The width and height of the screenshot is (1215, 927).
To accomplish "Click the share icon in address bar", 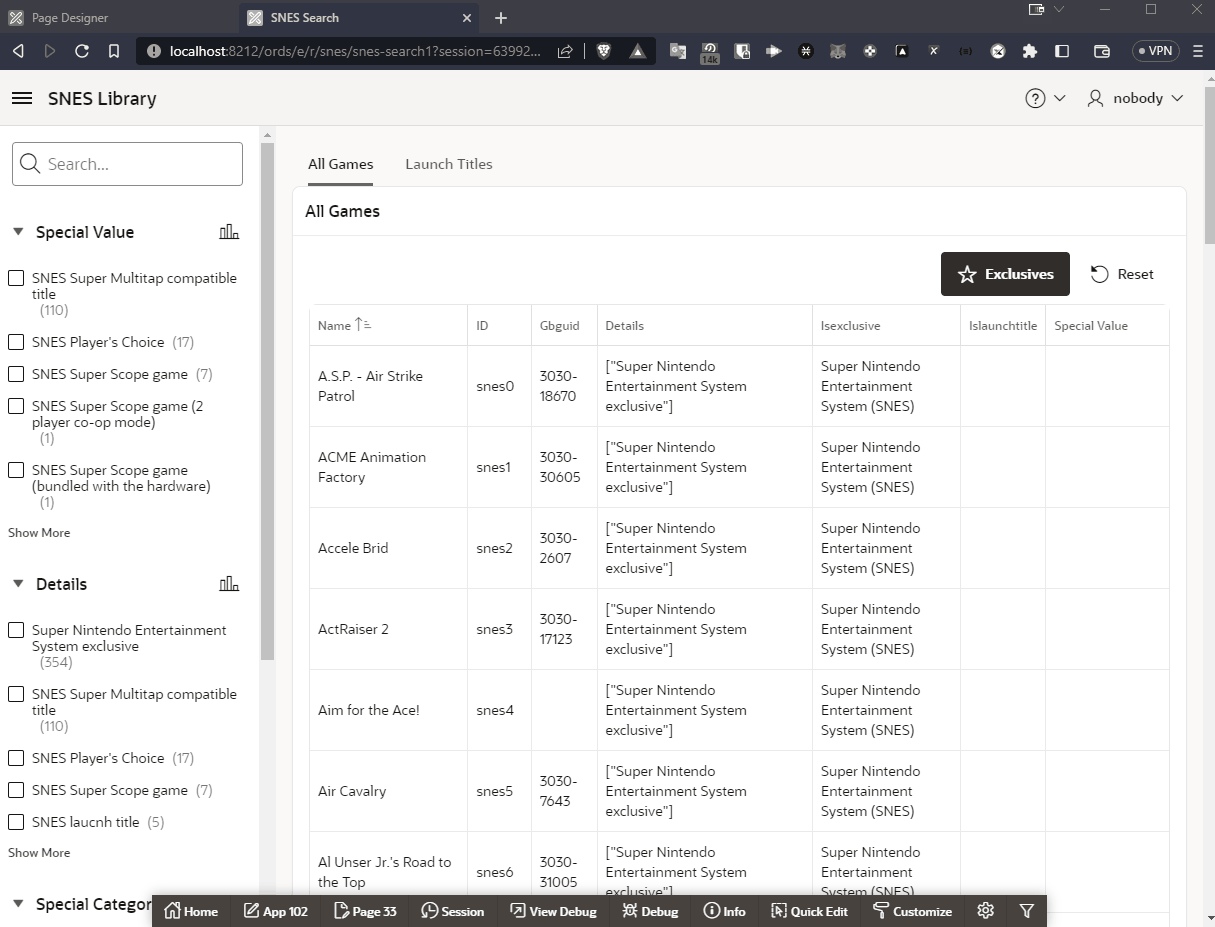I will pyautogui.click(x=565, y=51).
